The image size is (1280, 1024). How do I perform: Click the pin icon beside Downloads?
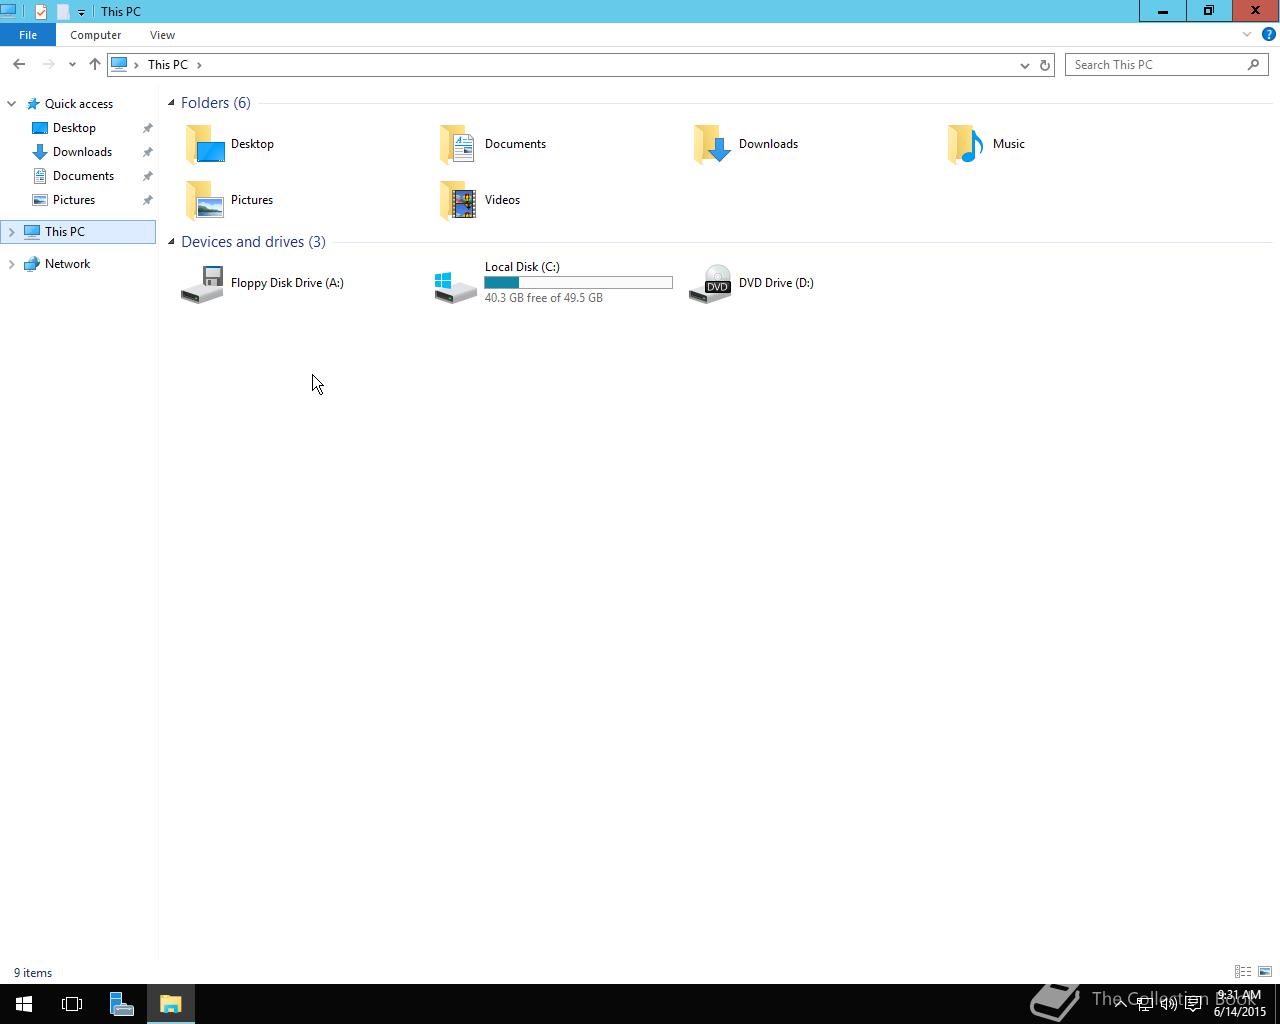[x=147, y=152]
